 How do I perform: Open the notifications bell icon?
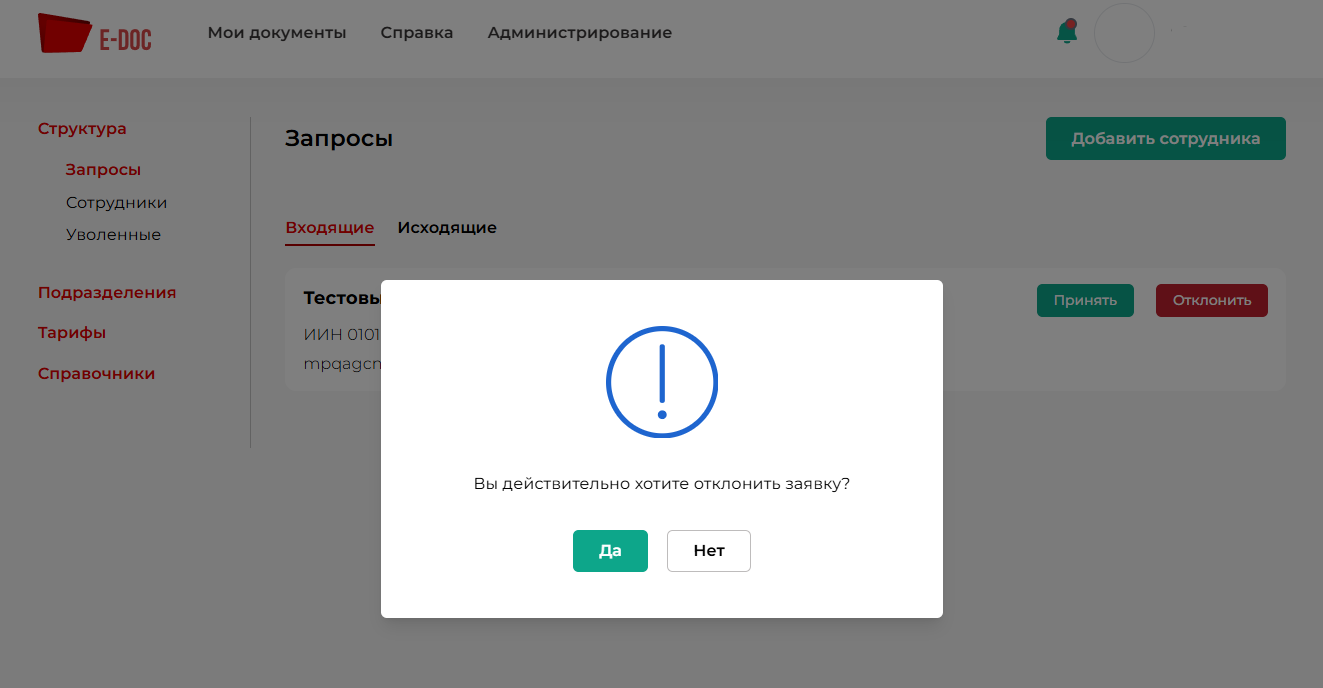coord(1067,32)
